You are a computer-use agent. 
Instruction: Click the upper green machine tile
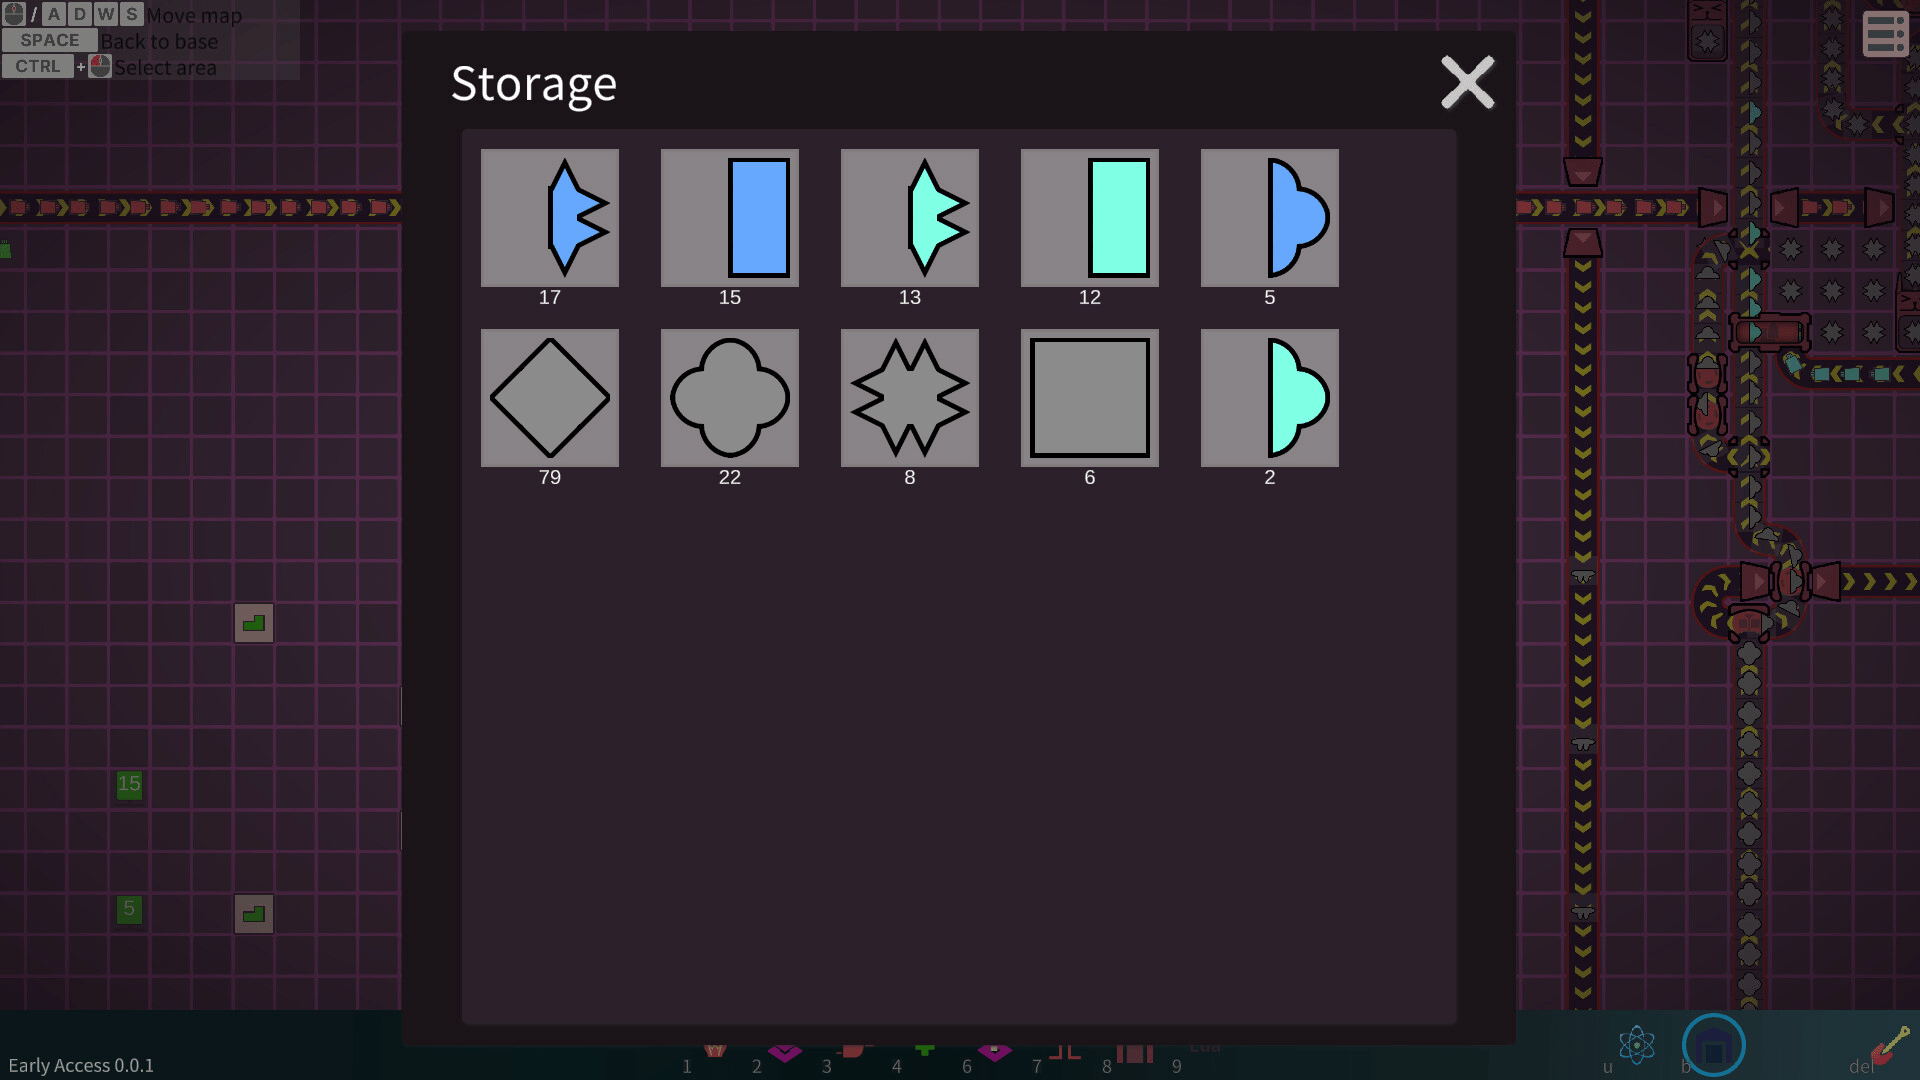click(x=254, y=623)
